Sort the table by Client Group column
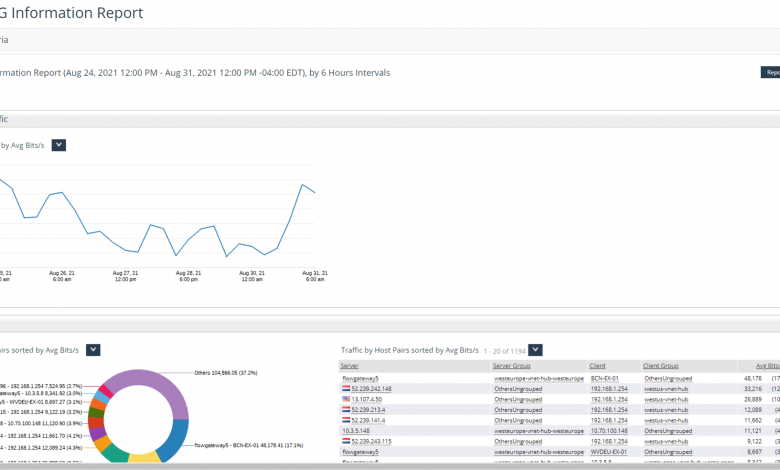This screenshot has width=780, height=470. [x=661, y=367]
